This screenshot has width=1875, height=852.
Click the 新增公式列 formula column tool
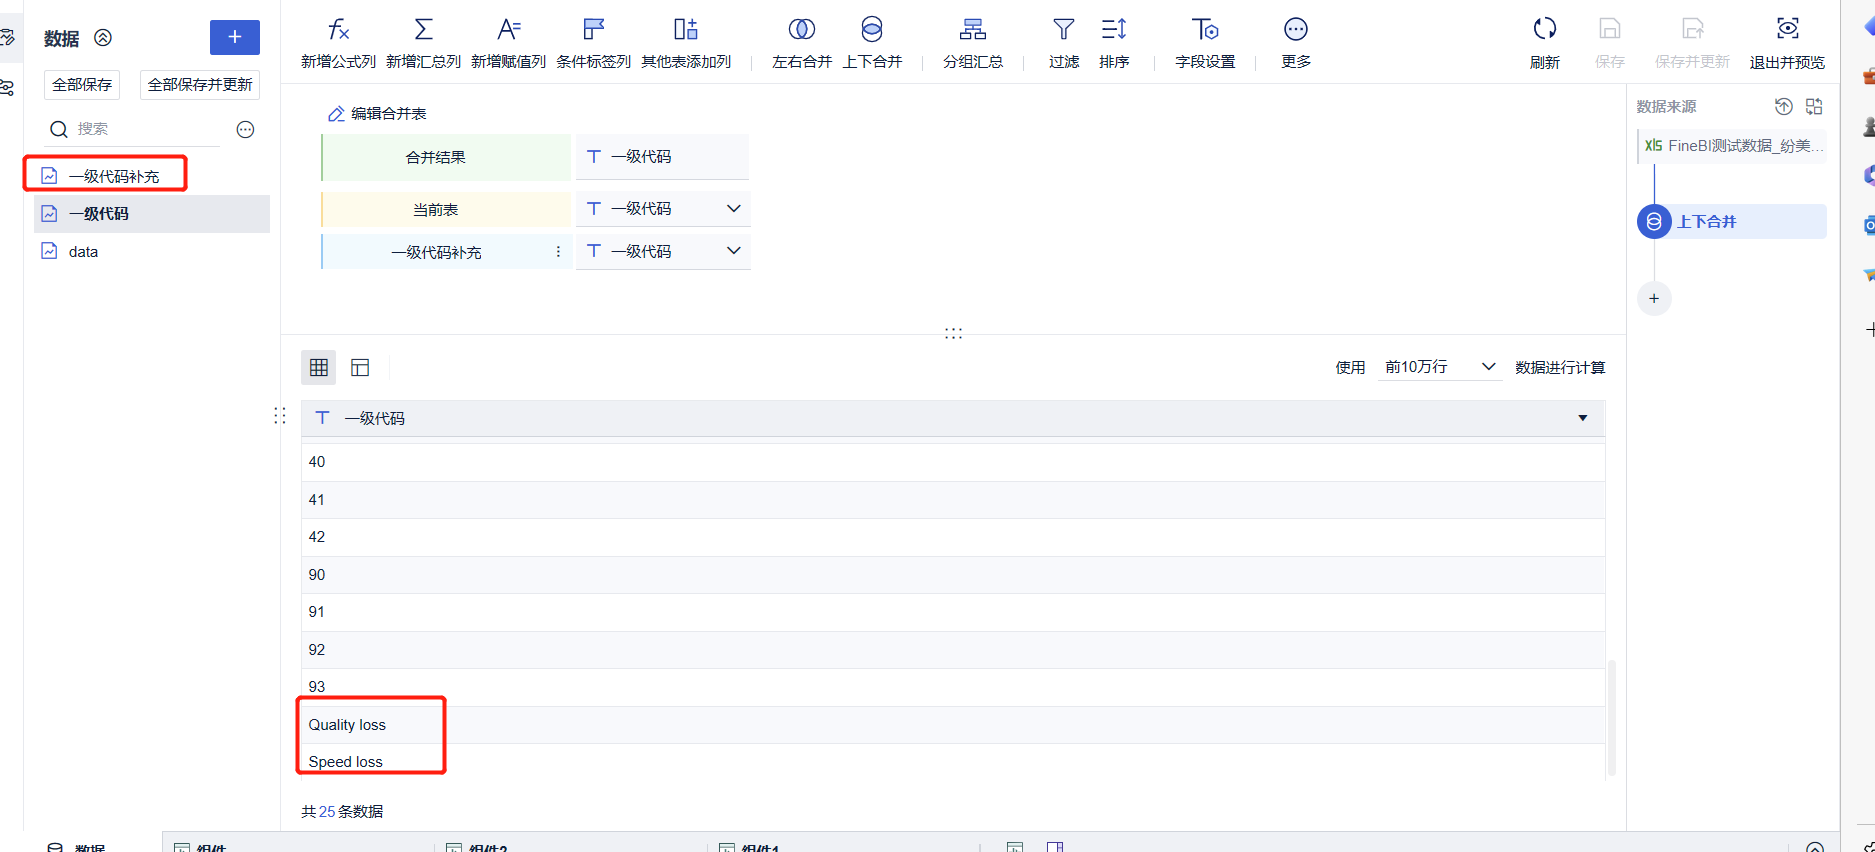point(338,44)
